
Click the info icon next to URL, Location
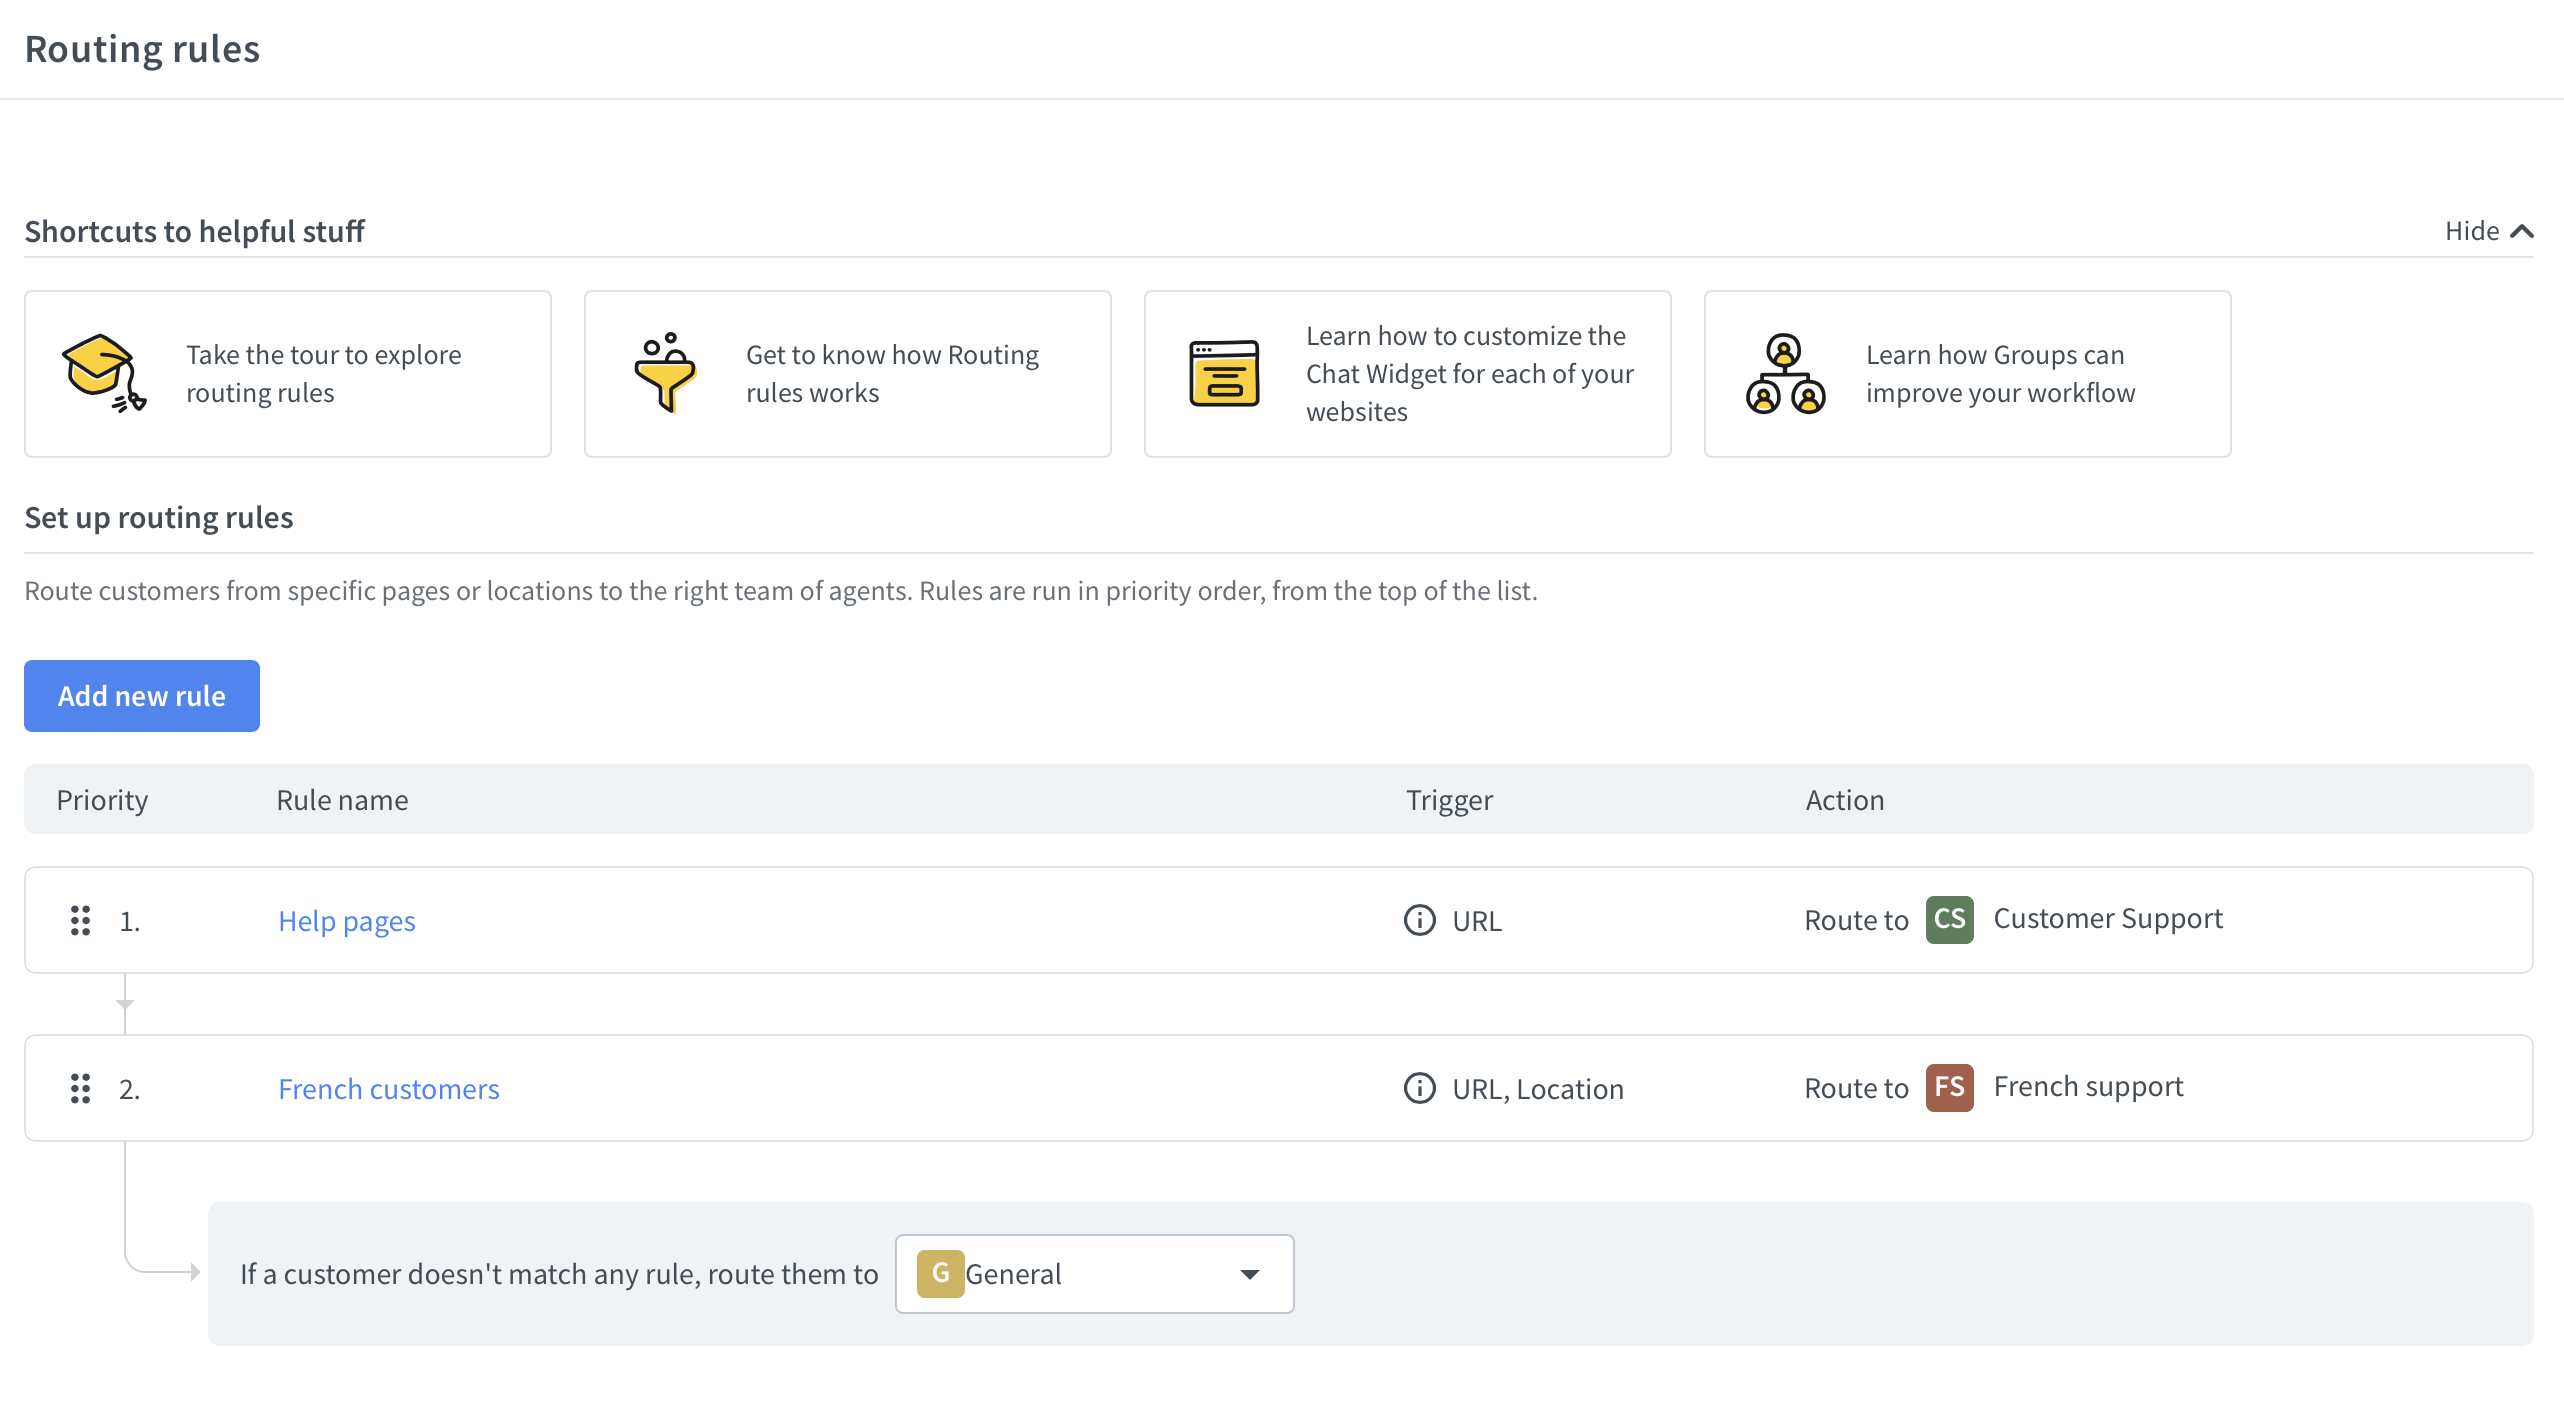click(x=1419, y=1088)
